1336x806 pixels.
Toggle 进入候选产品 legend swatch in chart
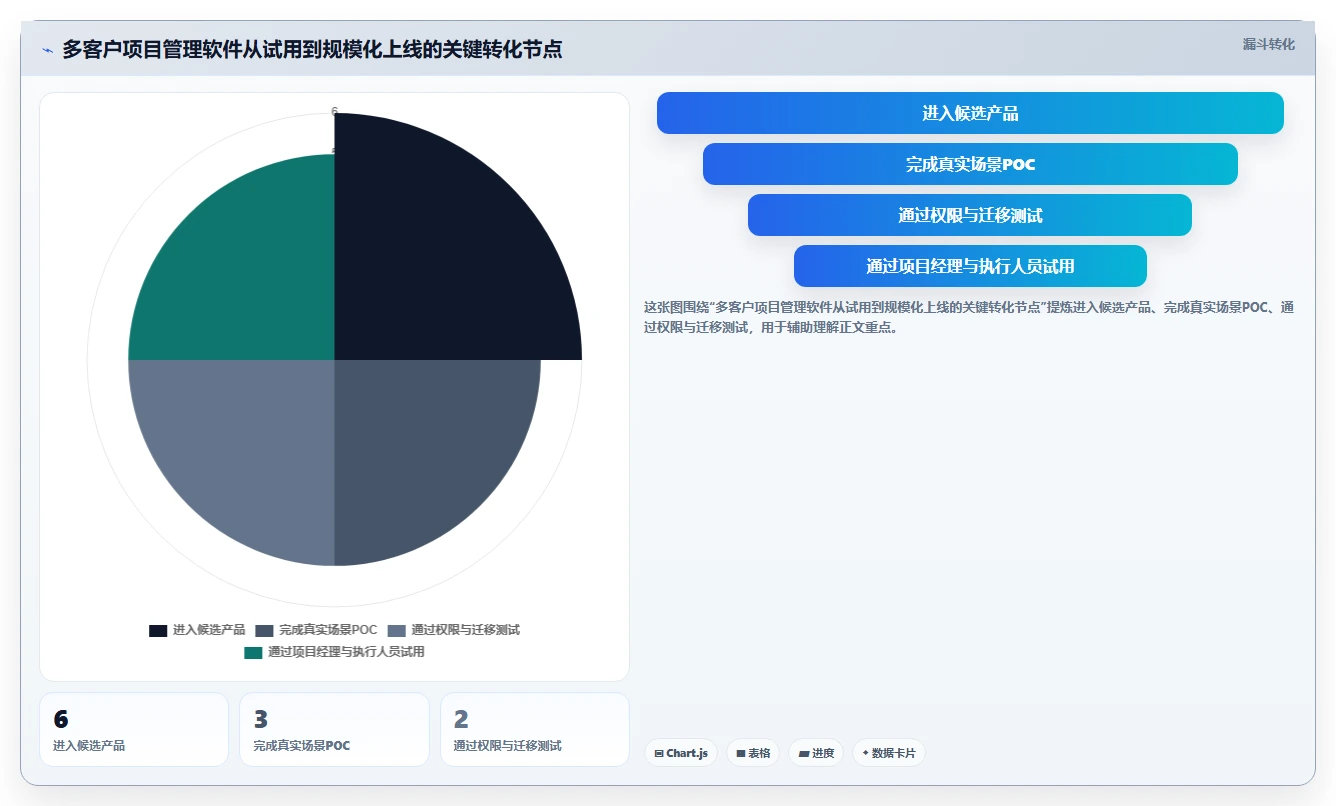pyautogui.click(x=158, y=631)
